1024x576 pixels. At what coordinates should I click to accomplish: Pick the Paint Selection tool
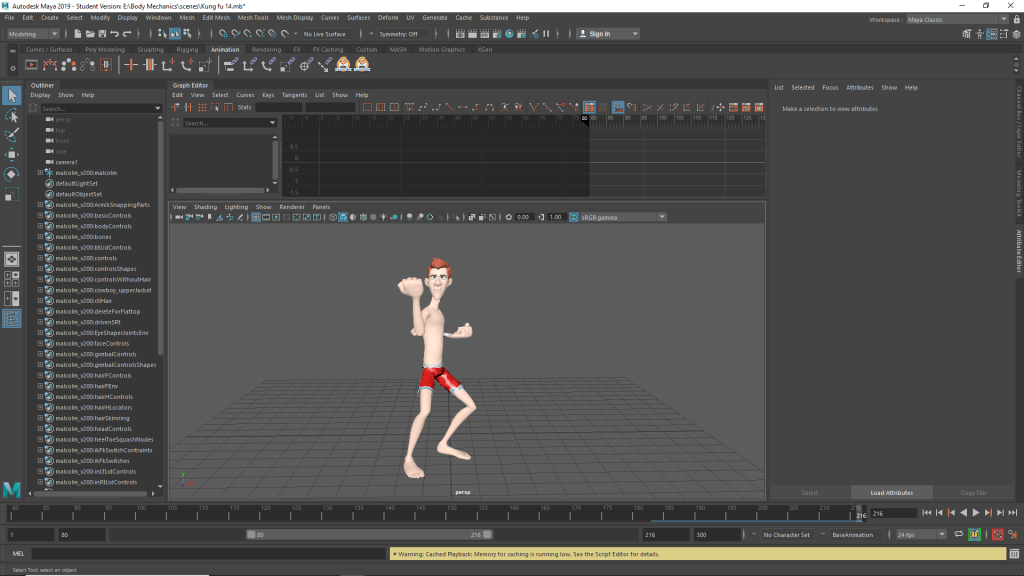[12, 135]
